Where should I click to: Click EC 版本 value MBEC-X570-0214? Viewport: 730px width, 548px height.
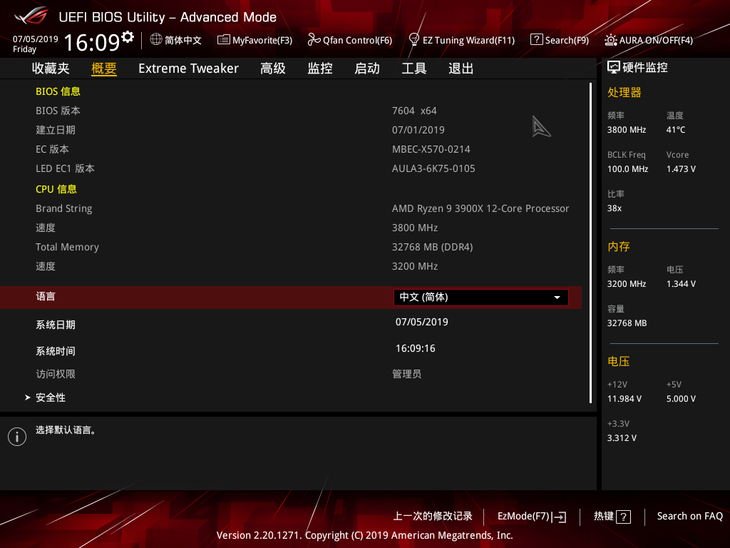tap(431, 149)
